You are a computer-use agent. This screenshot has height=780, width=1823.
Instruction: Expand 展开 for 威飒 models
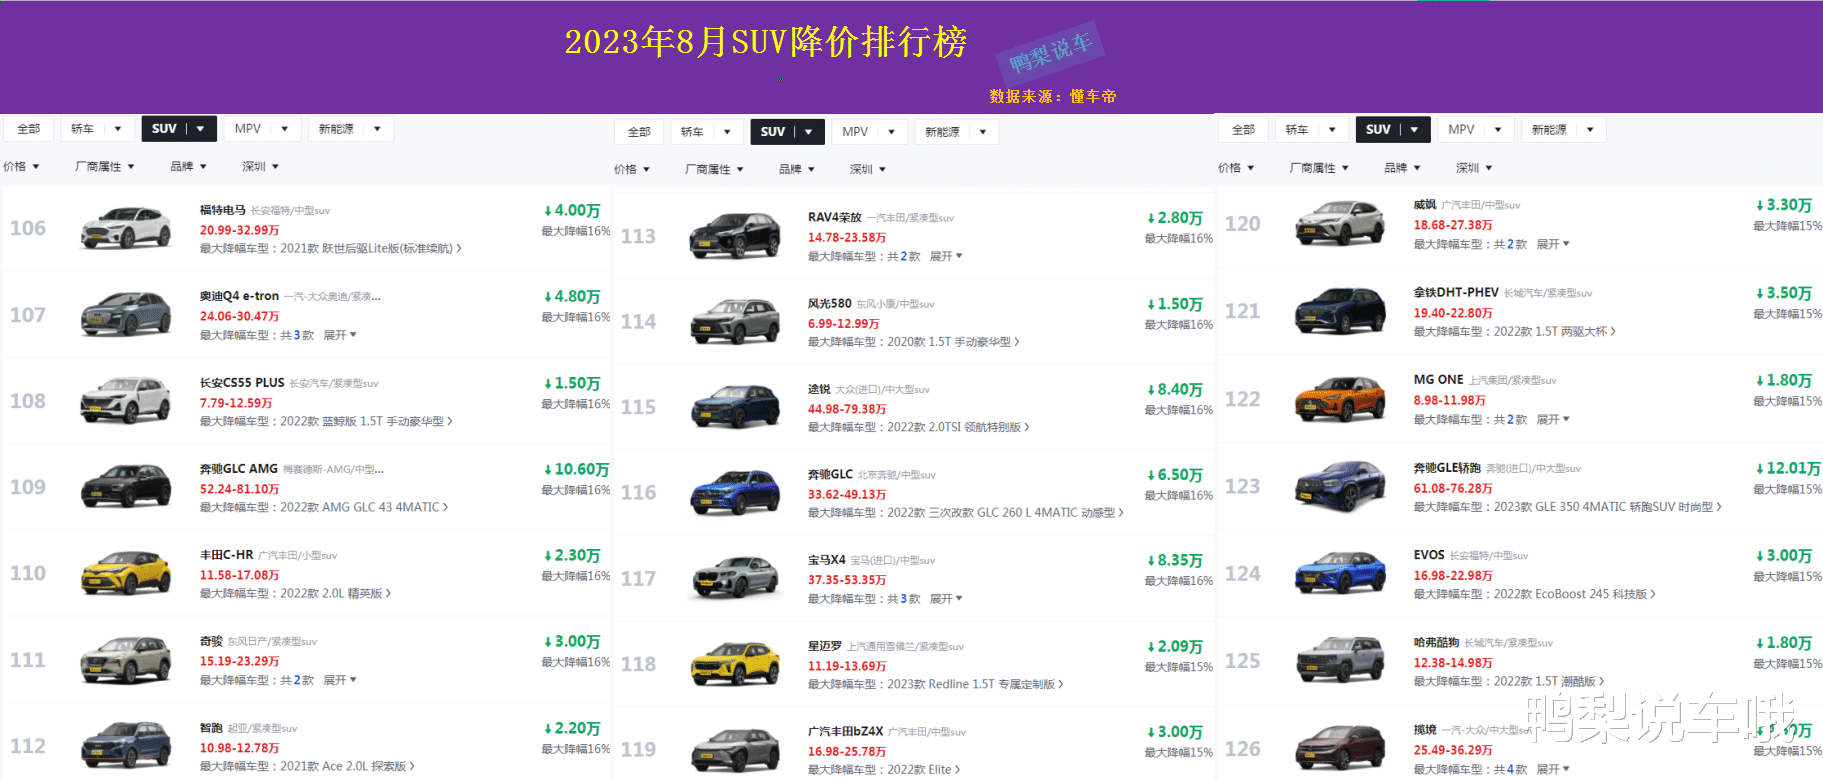pos(1553,244)
